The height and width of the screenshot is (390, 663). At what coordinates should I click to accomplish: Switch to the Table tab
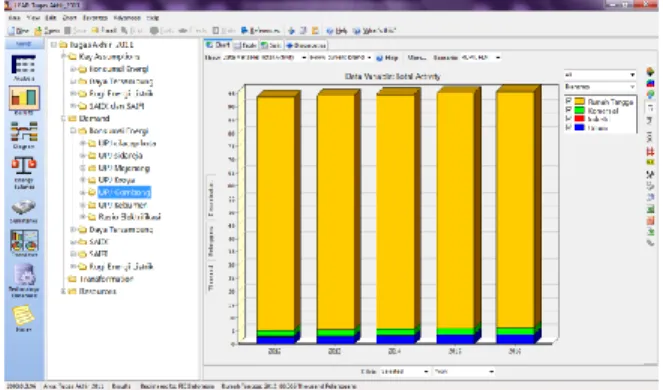(x=246, y=45)
